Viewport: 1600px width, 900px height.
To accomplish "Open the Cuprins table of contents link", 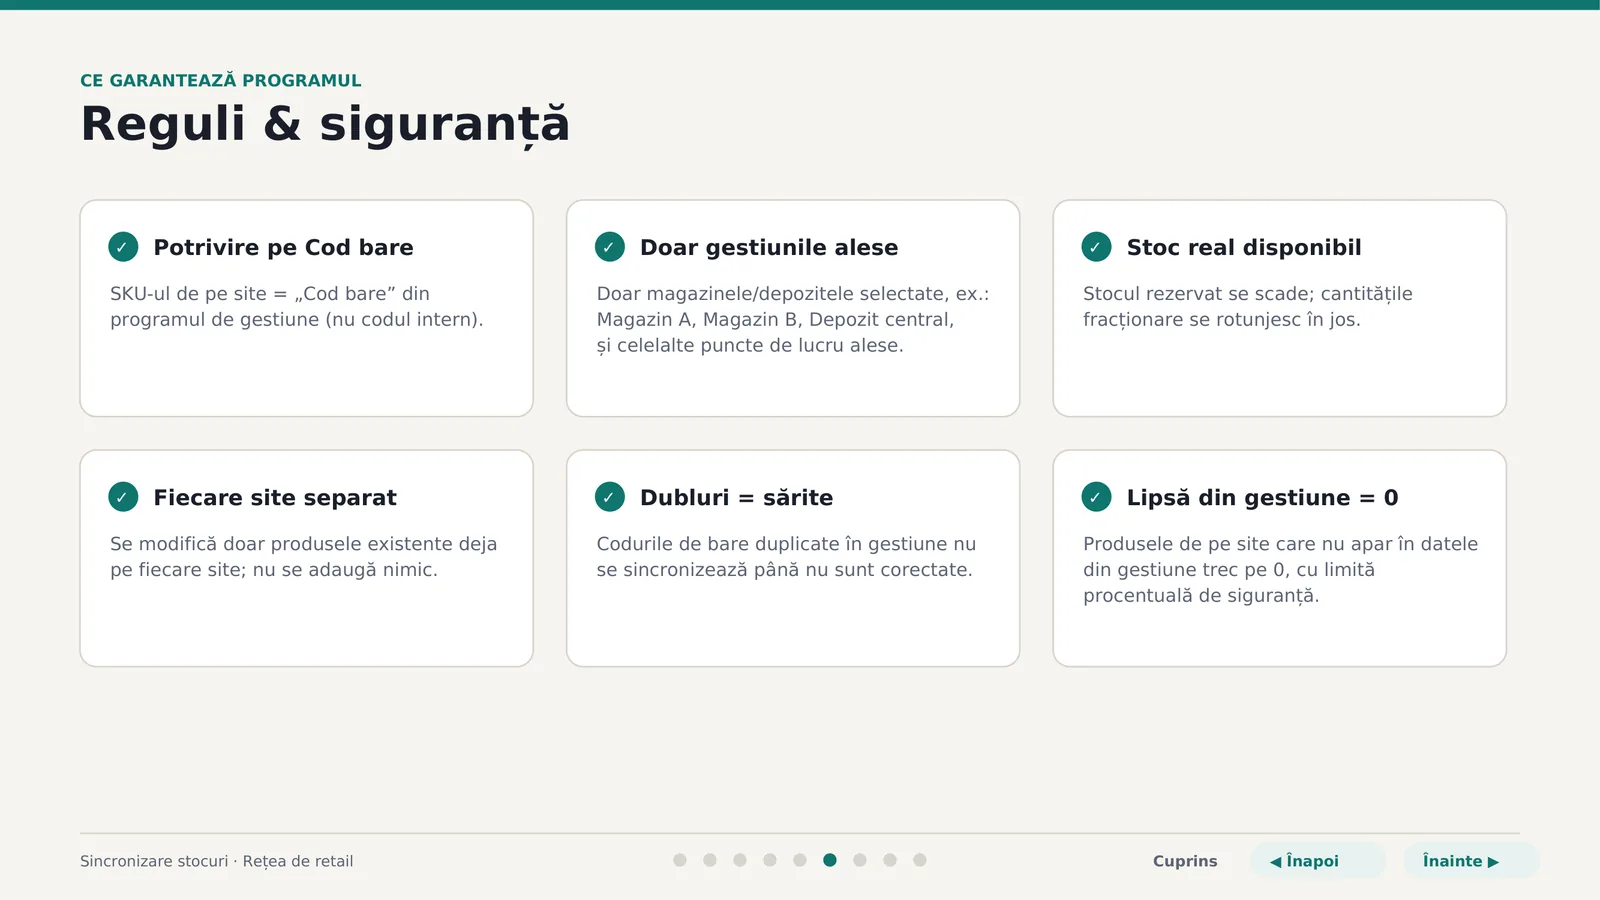I will click(x=1185, y=861).
